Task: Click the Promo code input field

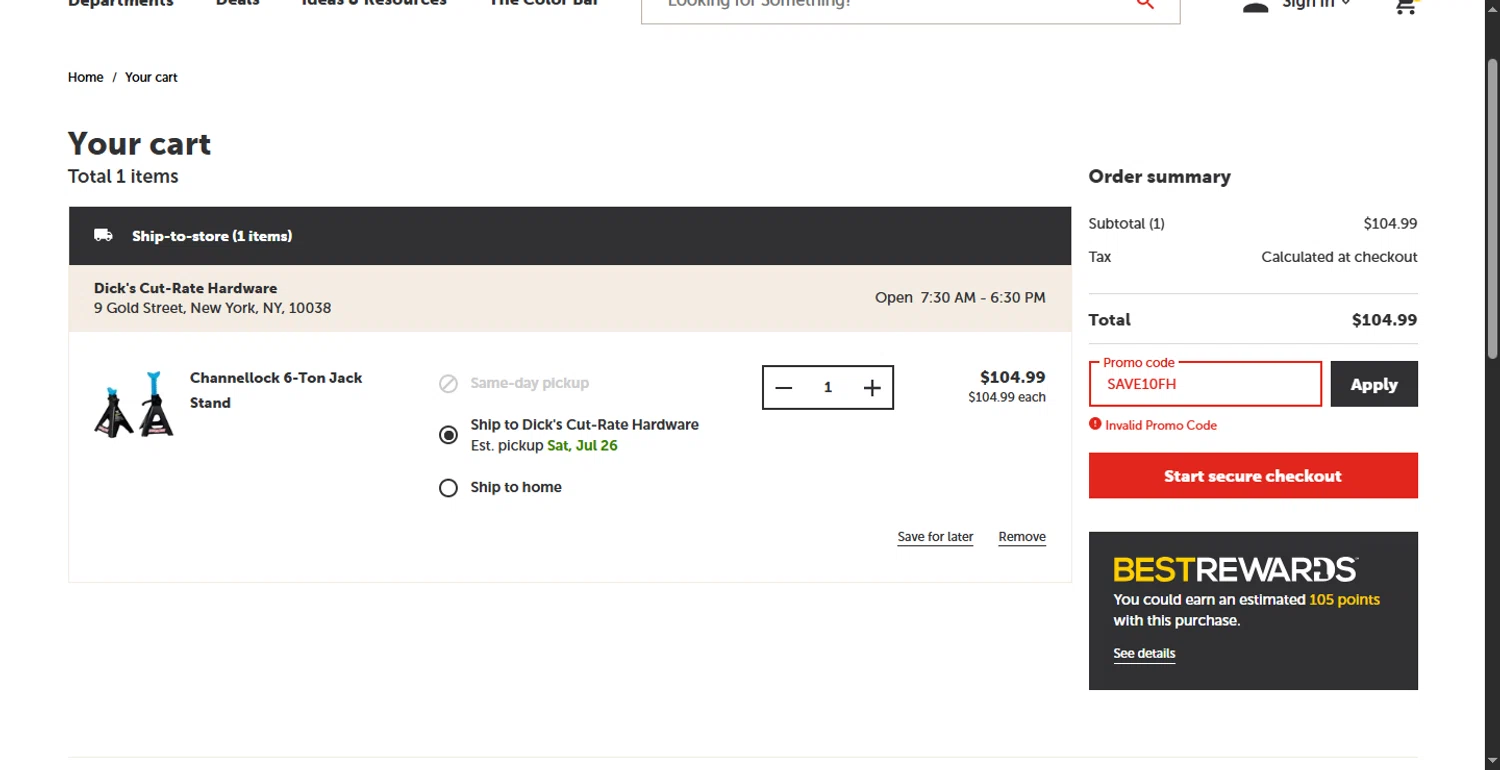Action: tap(1205, 384)
